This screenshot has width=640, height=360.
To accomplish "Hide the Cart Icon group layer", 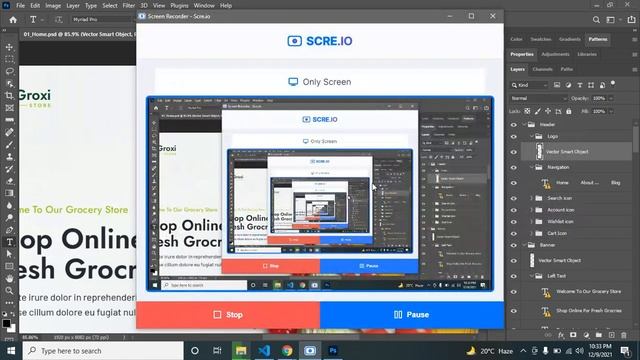I will (x=513, y=233).
